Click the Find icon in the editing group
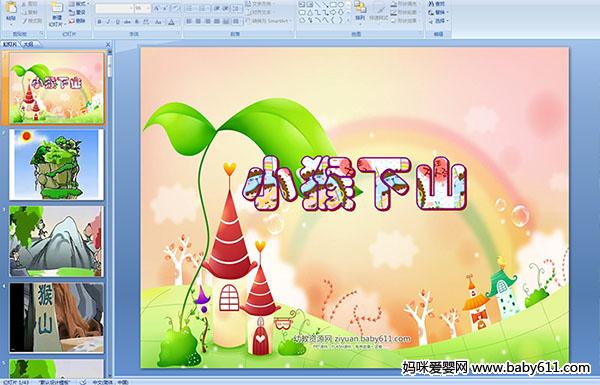Image resolution: width=600 pixels, height=385 pixels. pyautogui.click(x=437, y=4)
